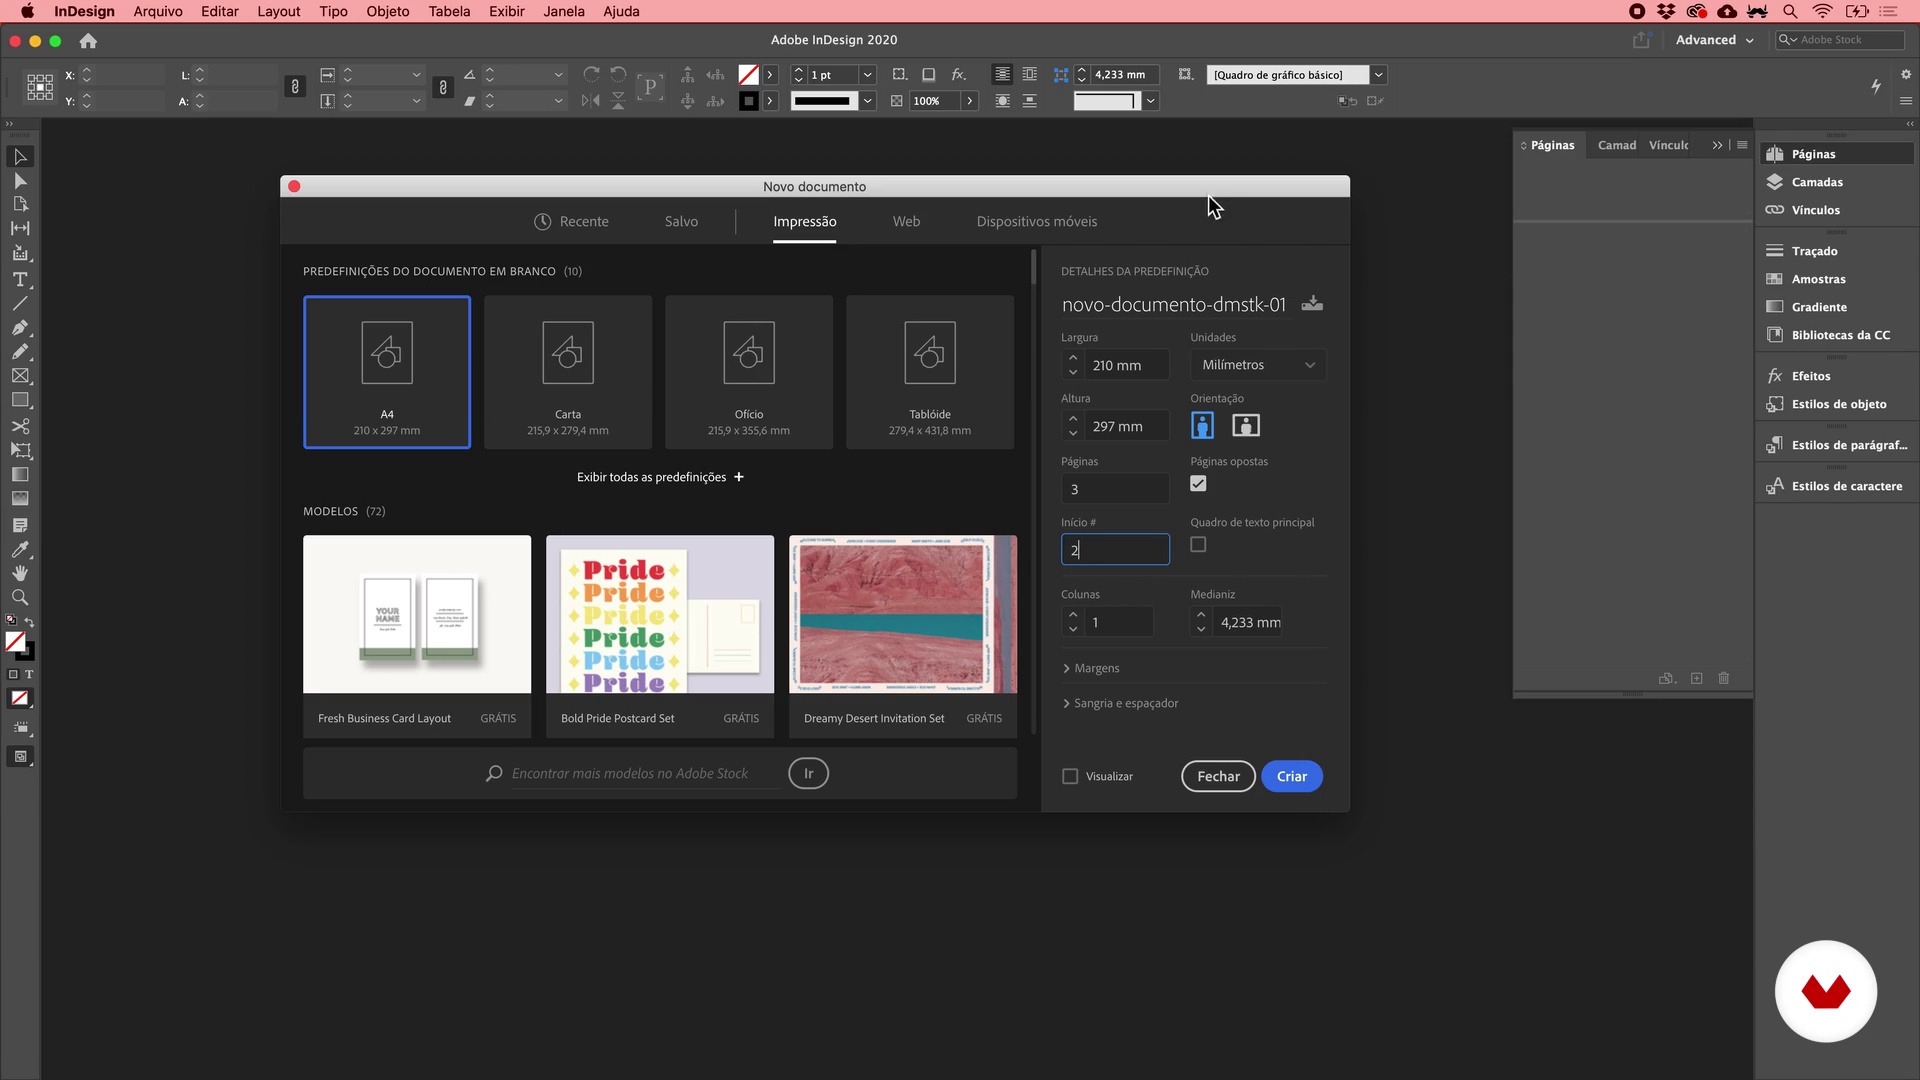Select the Hand tool

click(20, 573)
